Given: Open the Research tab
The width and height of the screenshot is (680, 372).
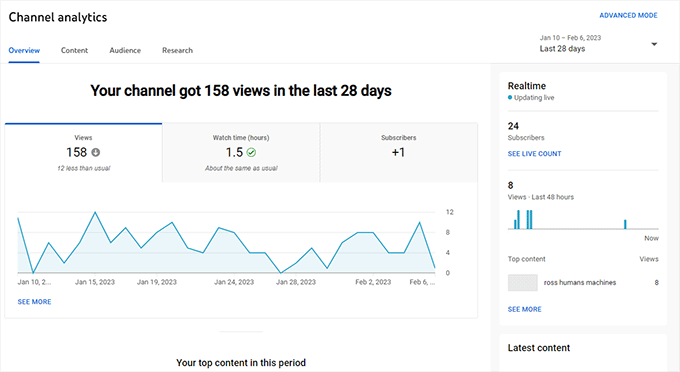Looking at the screenshot, I should pos(177,50).
